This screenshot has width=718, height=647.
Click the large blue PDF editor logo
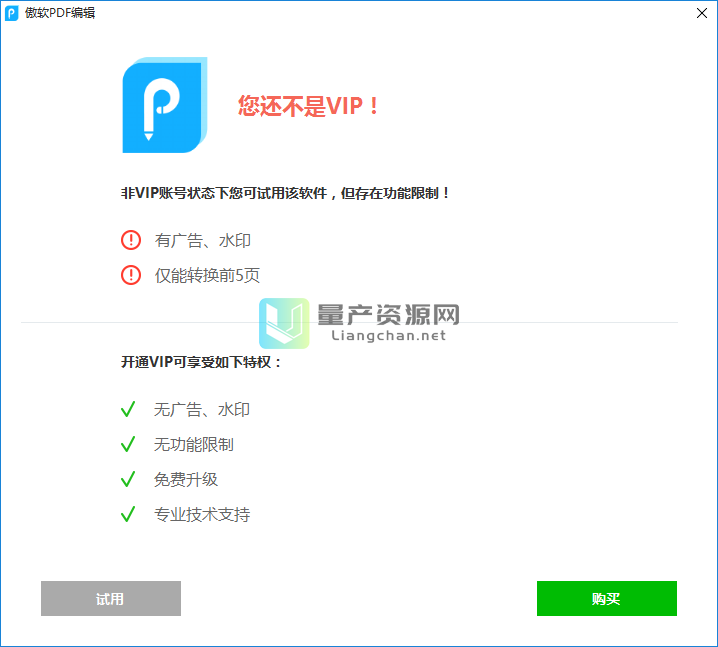click(x=165, y=105)
